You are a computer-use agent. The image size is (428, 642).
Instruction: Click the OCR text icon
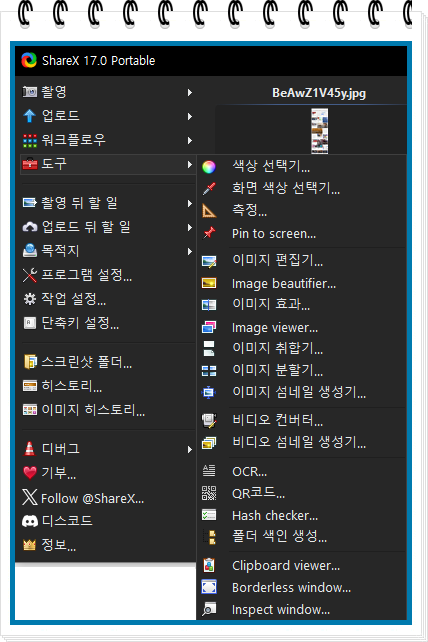209,471
